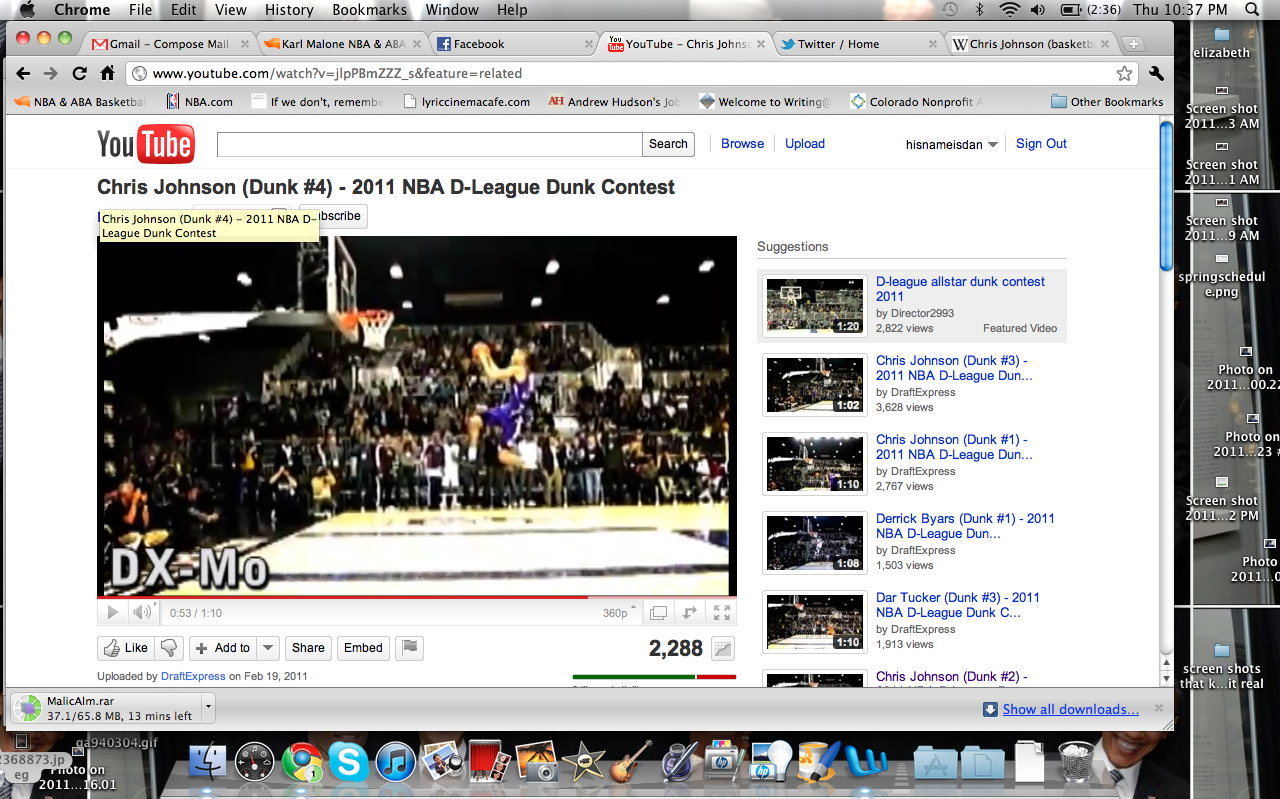Flag the video as inappropriate
1280x799 pixels.
click(x=409, y=648)
